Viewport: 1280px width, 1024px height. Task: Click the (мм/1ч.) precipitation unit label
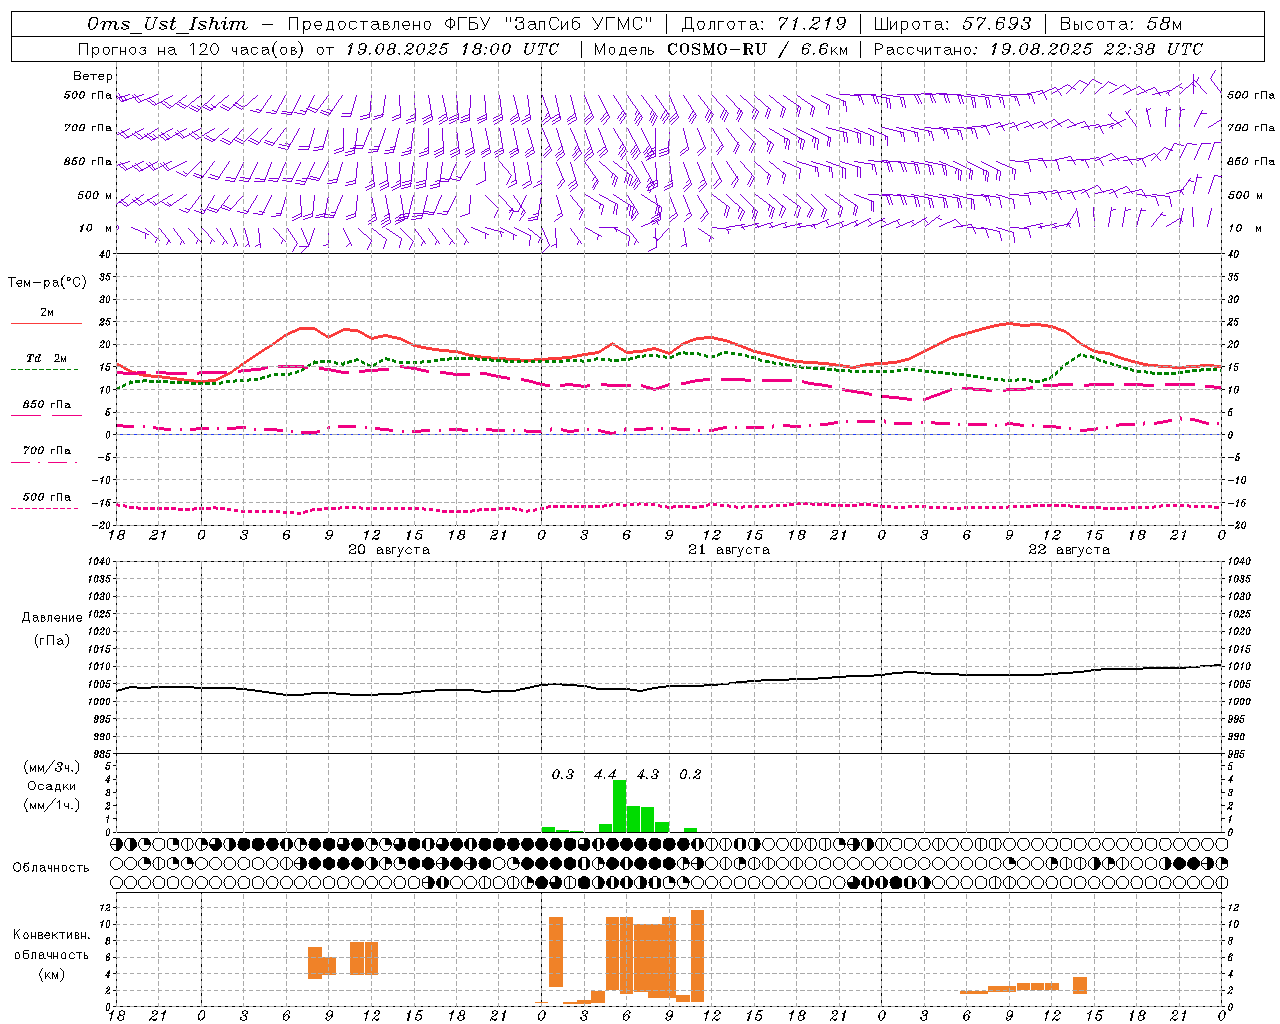pyautogui.click(x=51, y=805)
